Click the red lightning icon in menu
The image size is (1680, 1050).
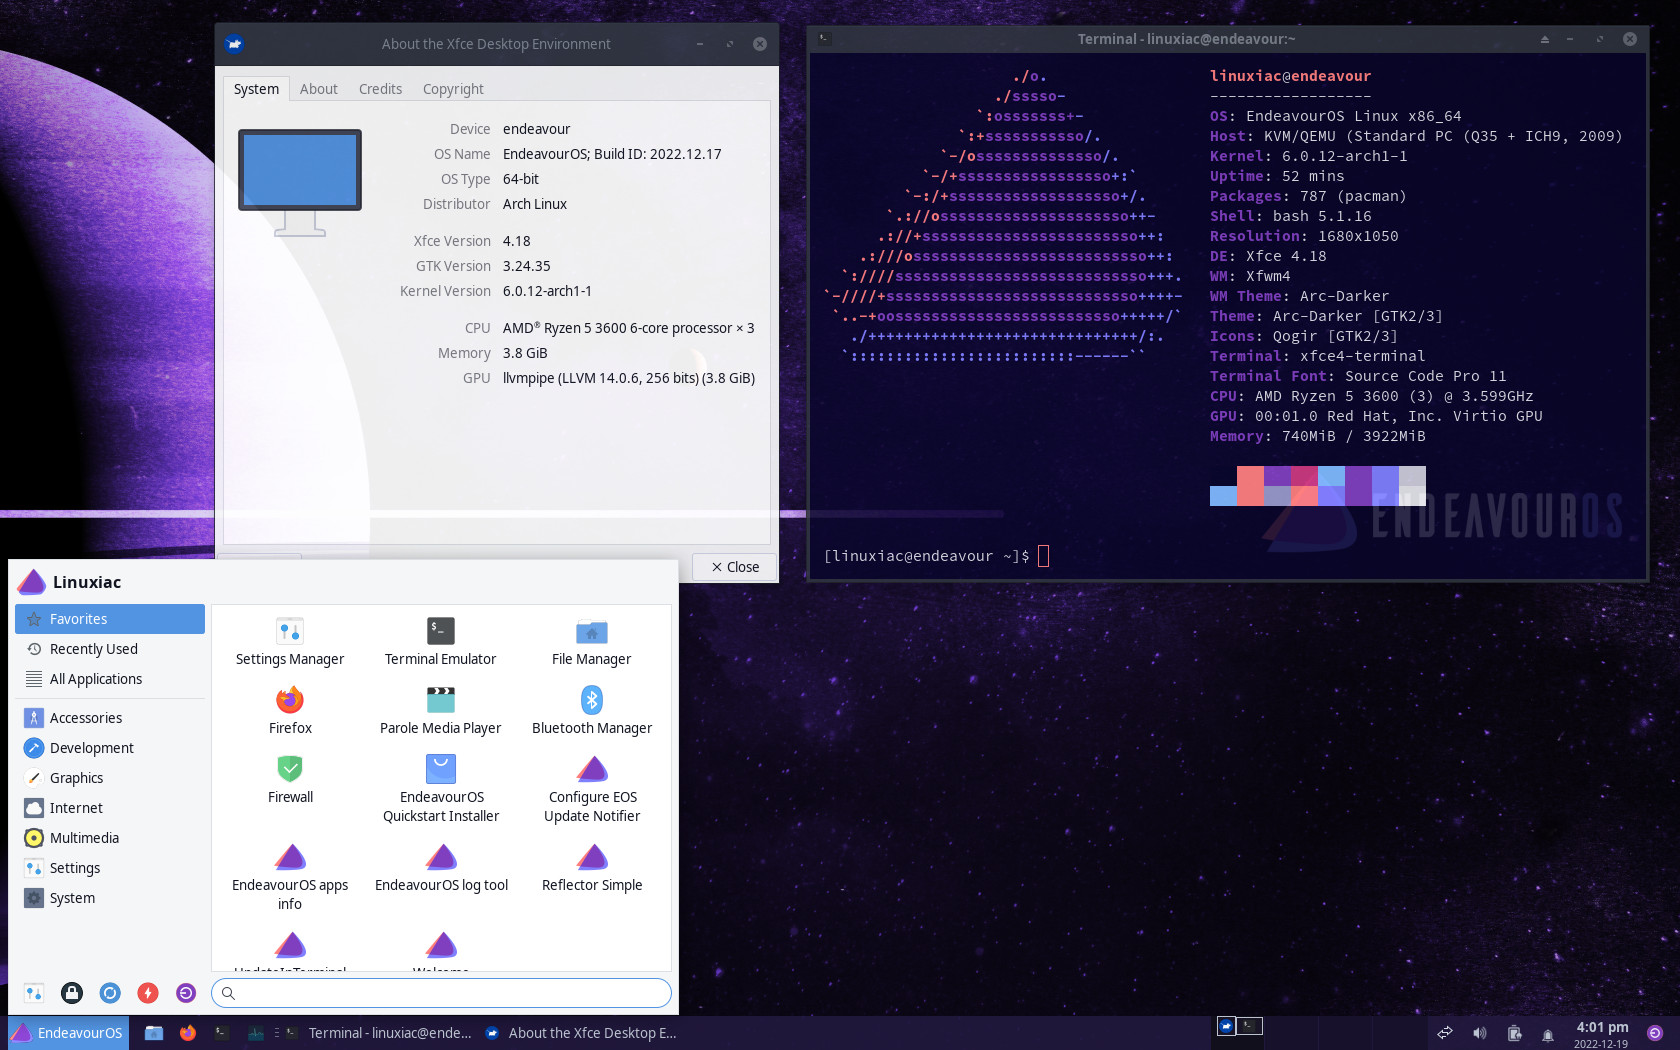click(x=148, y=993)
